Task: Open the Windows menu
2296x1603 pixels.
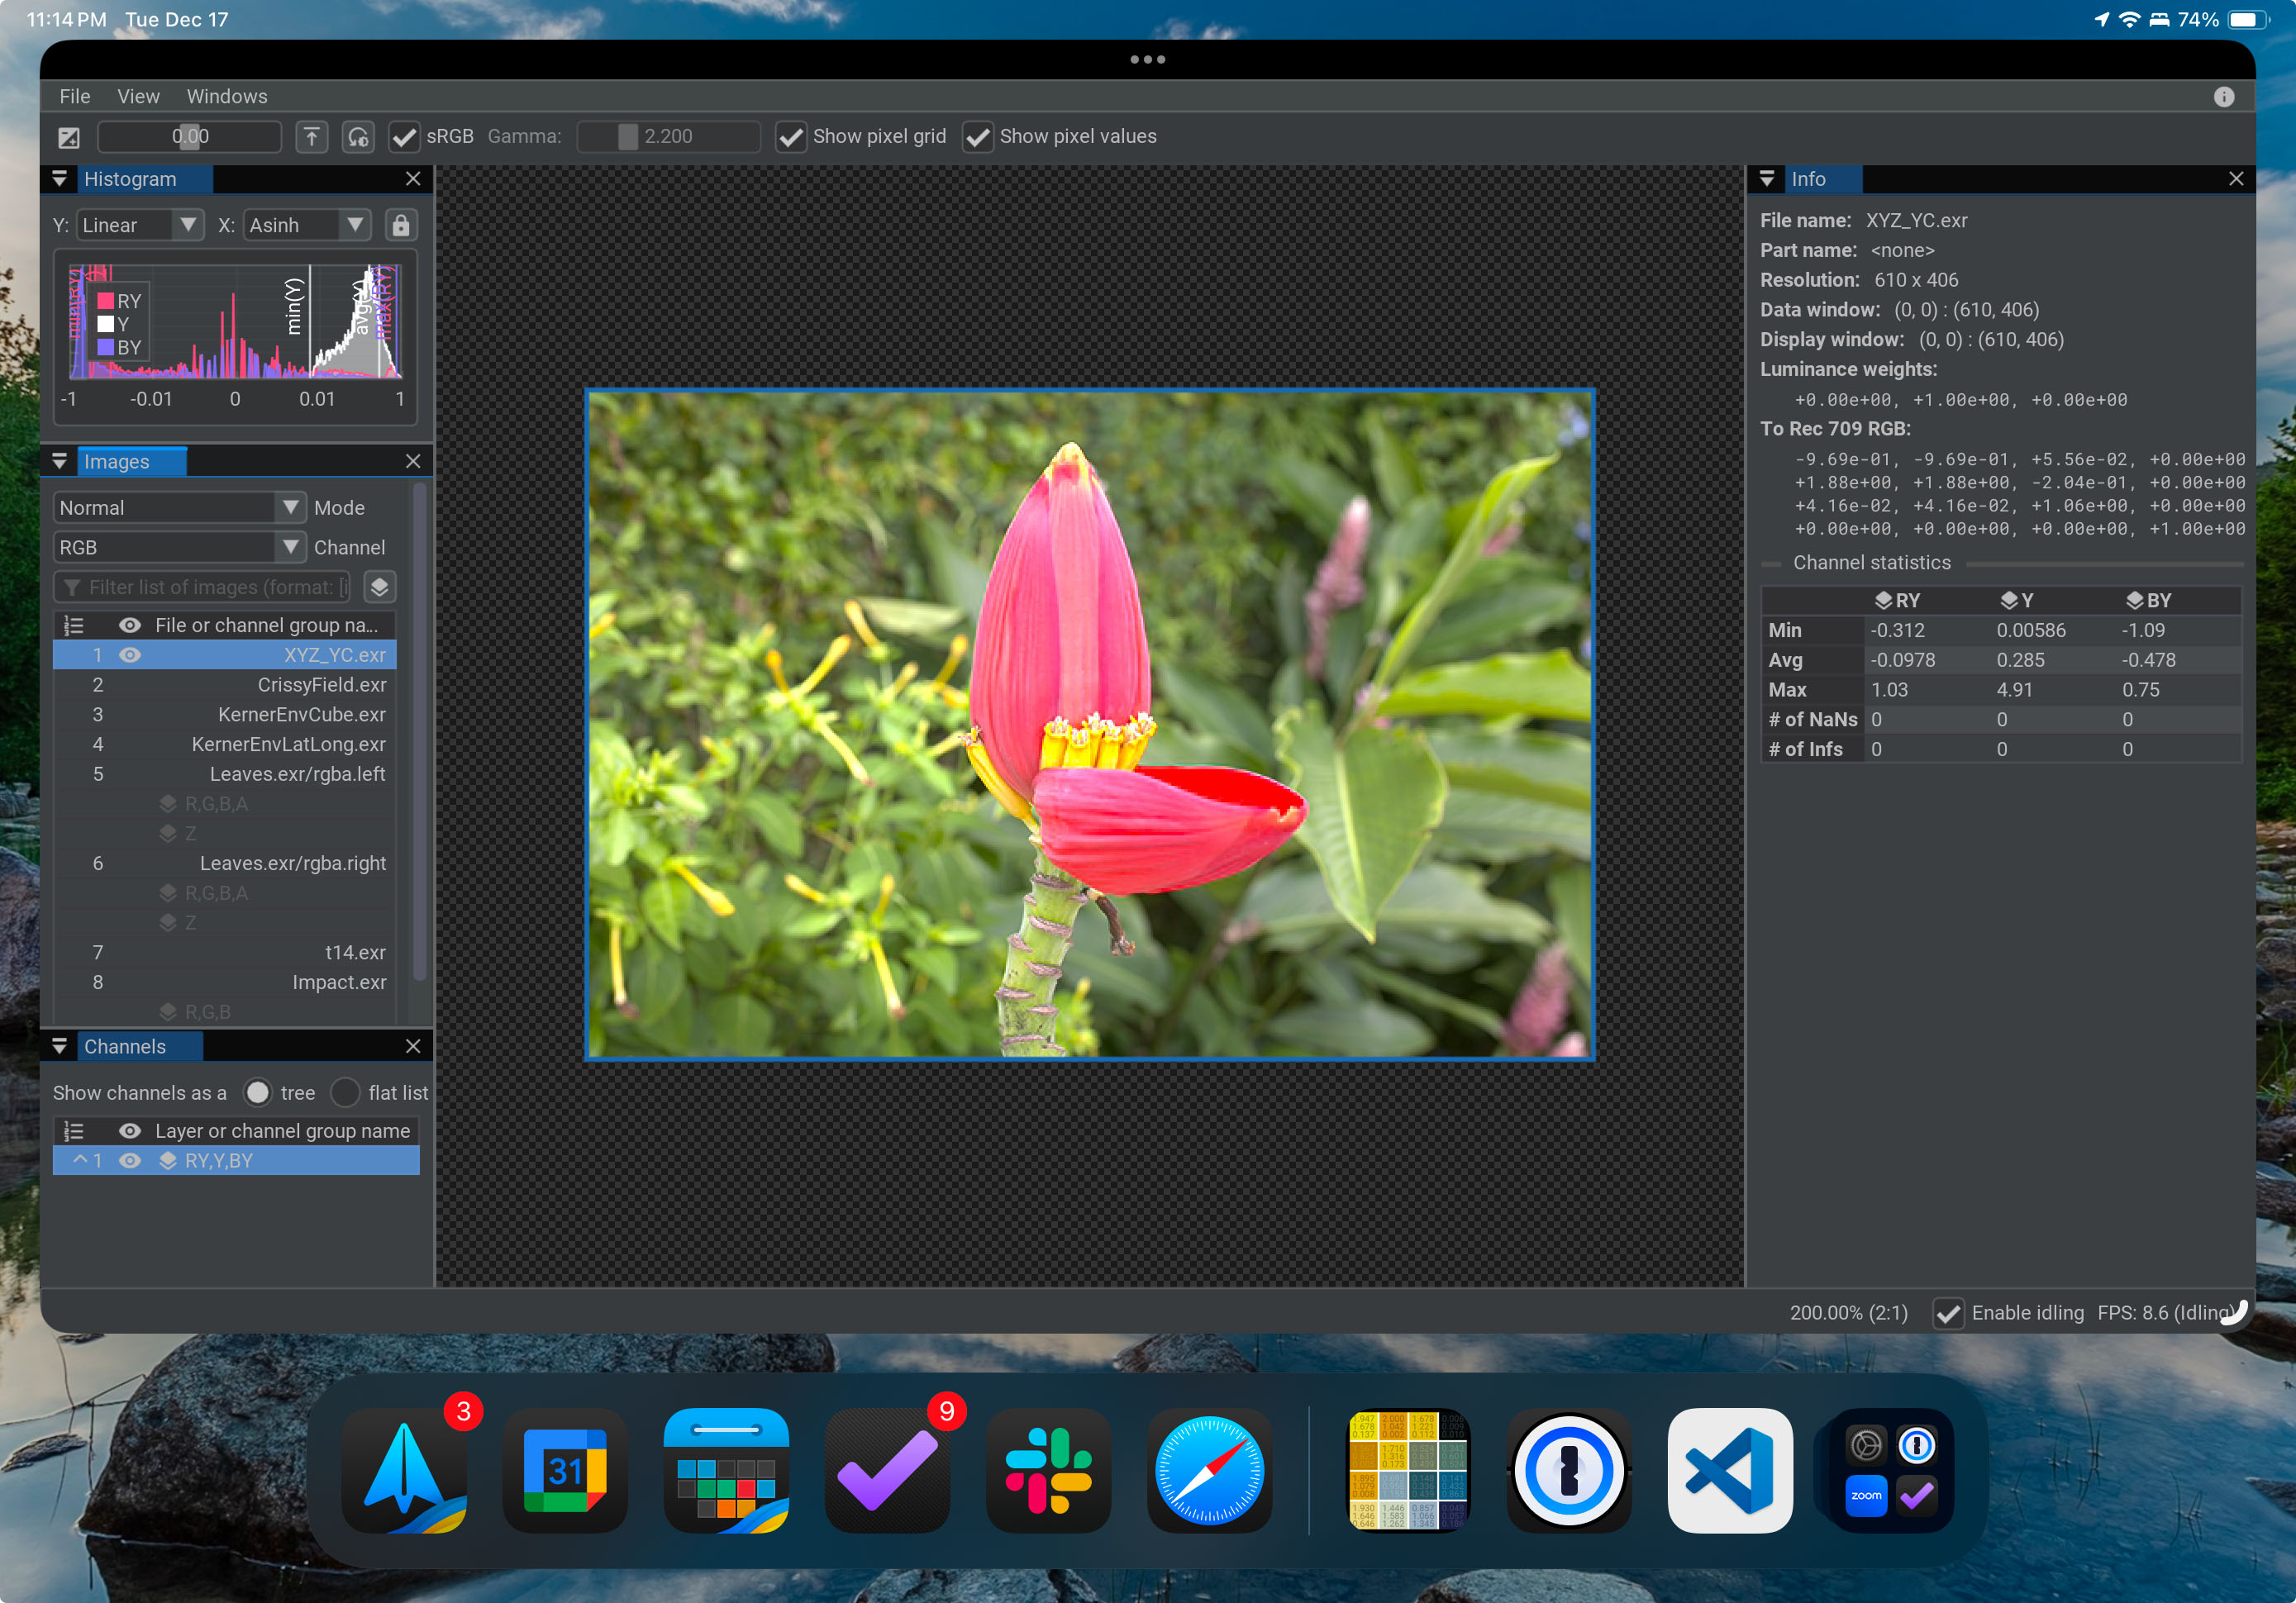Action: (226, 96)
